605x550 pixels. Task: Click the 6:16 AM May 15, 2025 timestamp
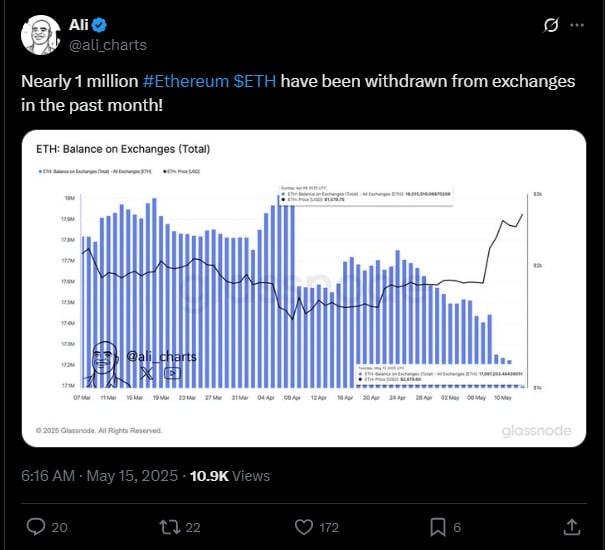point(100,476)
